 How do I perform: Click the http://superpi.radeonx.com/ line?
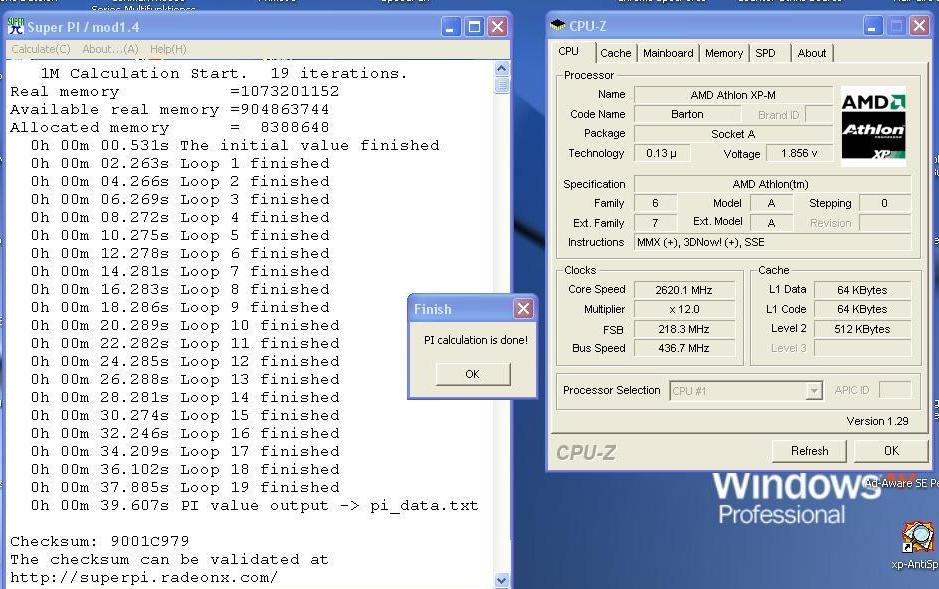tap(144, 578)
